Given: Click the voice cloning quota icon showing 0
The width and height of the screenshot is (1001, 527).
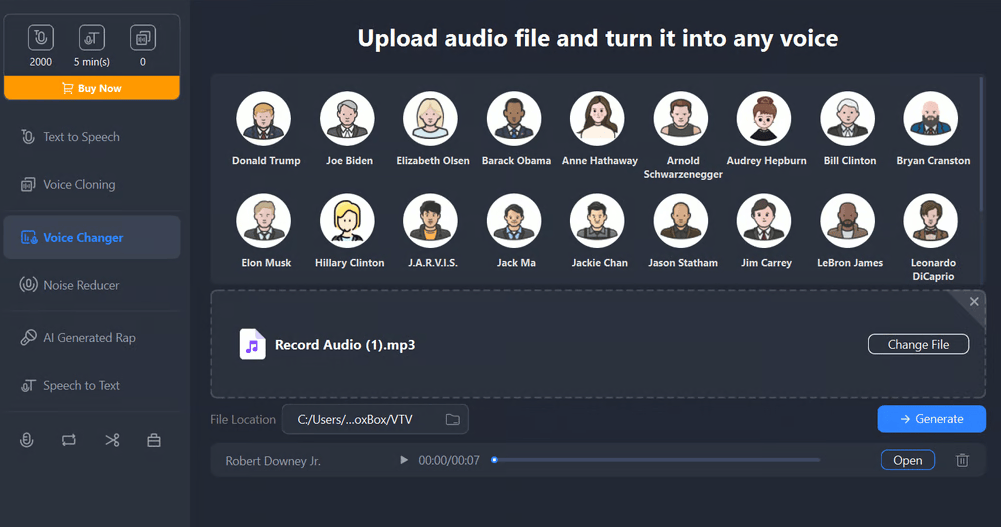Looking at the screenshot, I should (x=142, y=38).
